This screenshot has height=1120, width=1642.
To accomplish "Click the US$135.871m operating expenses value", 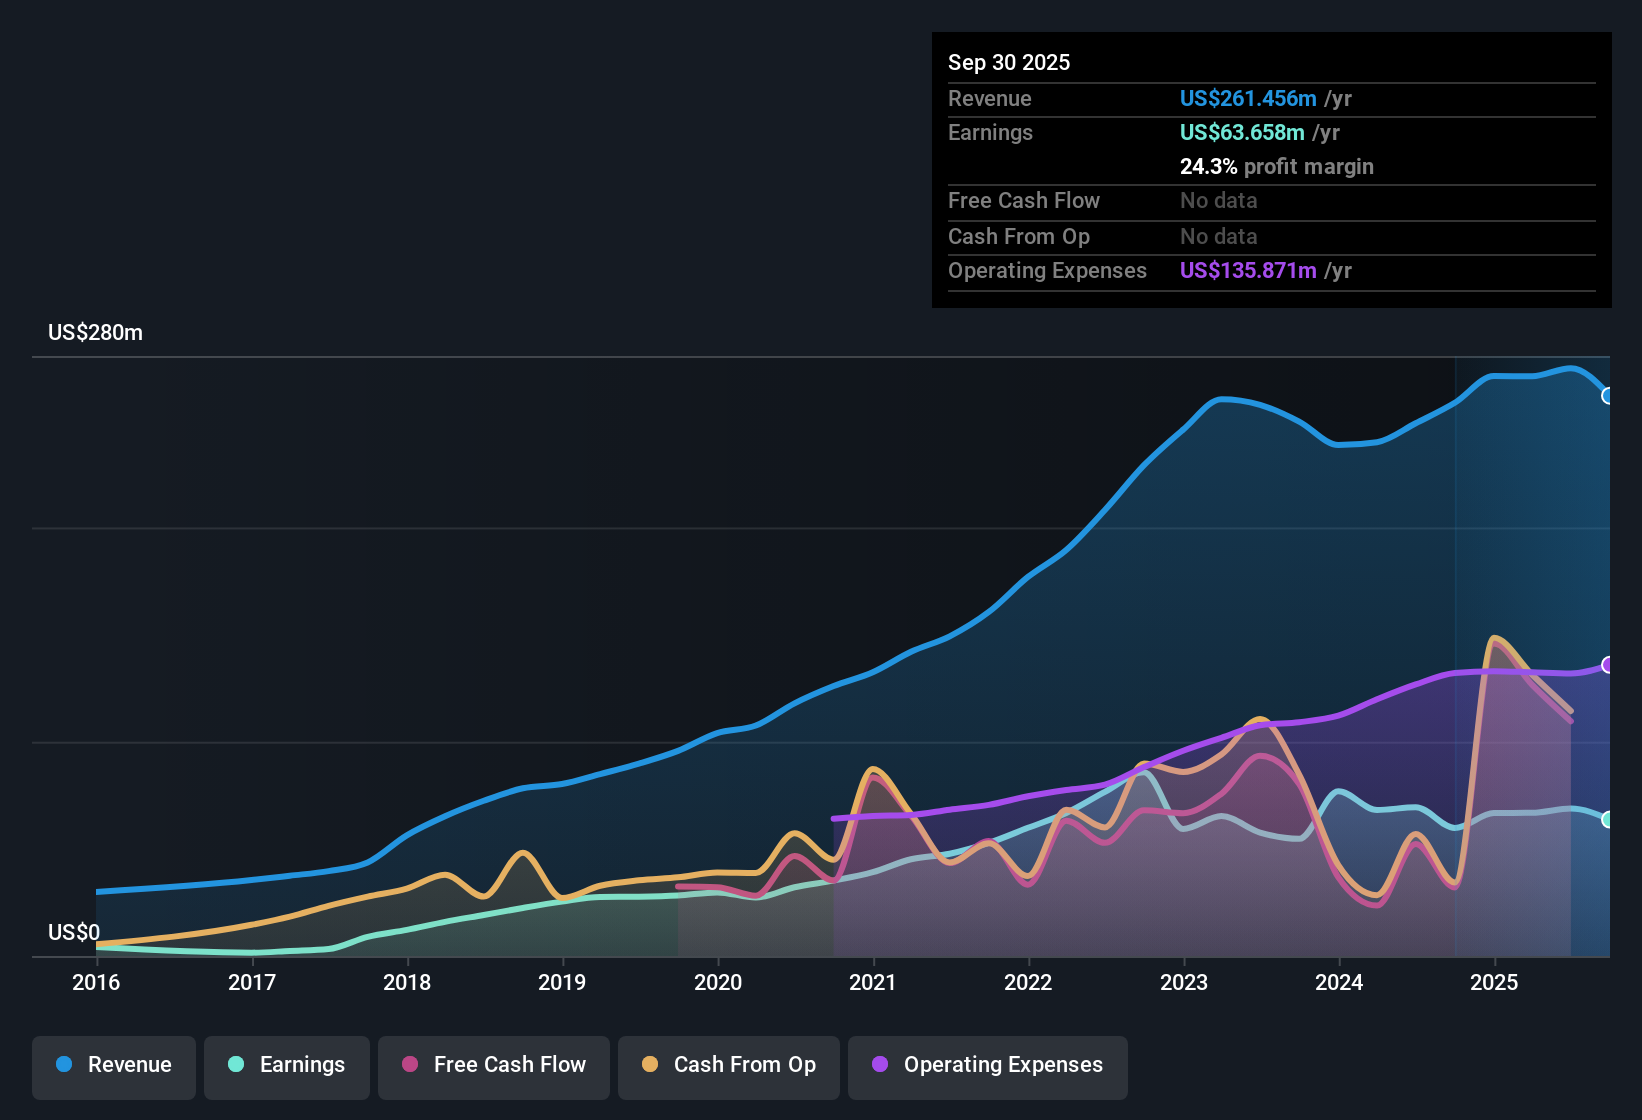I will (1248, 270).
